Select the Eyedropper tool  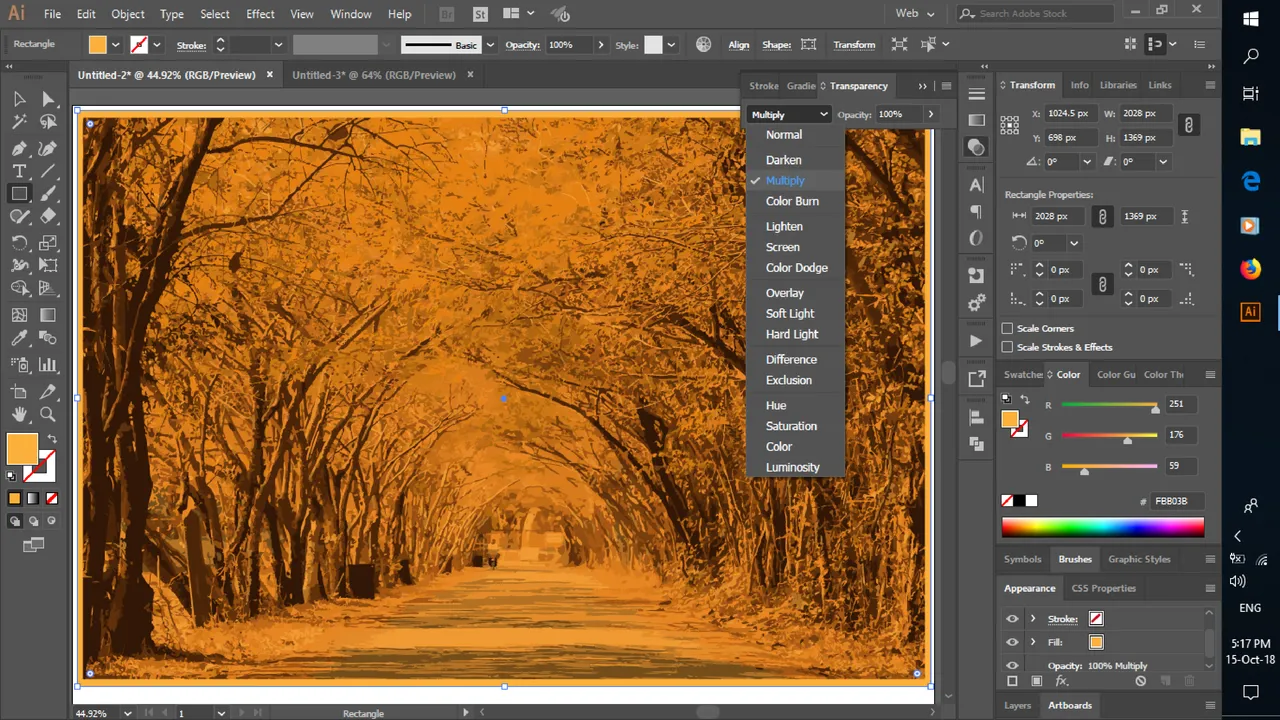[19, 339]
